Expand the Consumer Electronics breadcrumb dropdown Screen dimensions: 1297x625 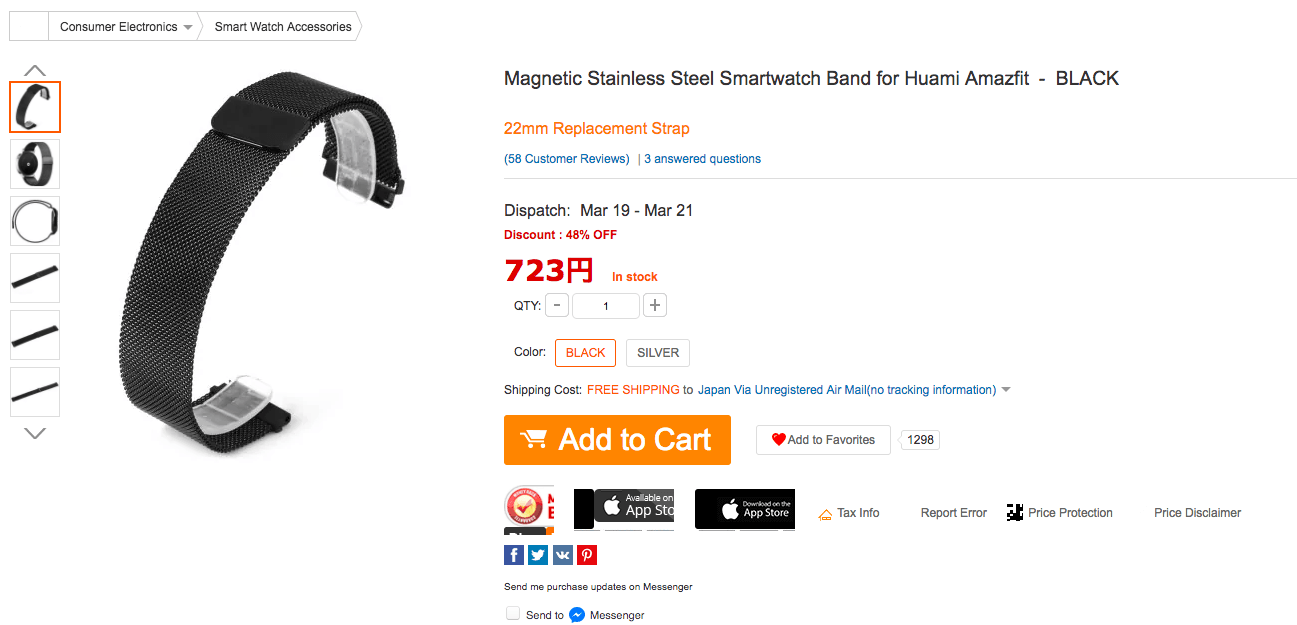(188, 27)
